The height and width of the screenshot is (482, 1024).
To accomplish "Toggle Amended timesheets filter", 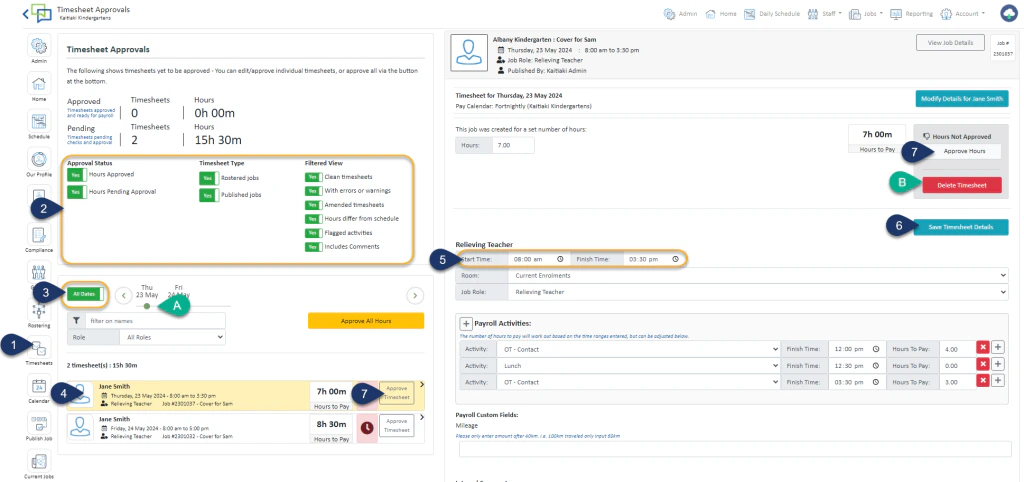I will 313,205.
